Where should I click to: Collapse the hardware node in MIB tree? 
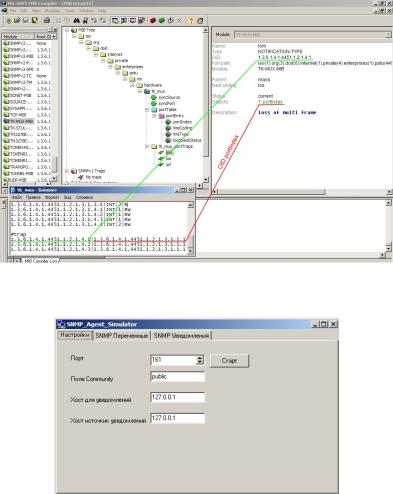click(132, 85)
